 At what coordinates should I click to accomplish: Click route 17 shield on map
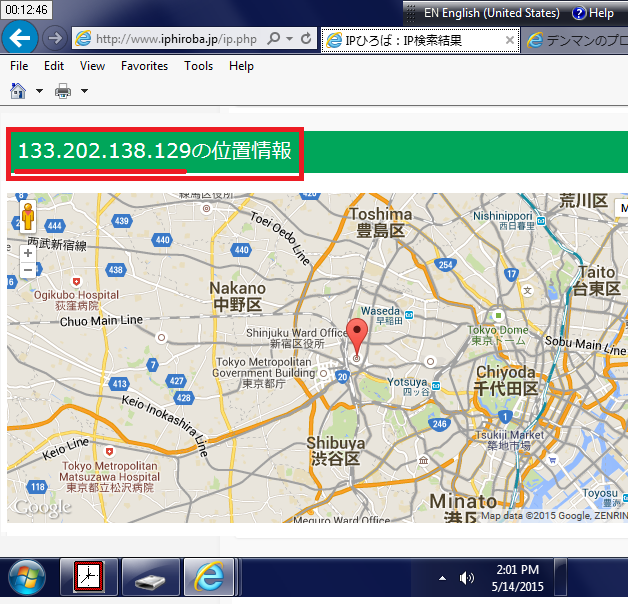coord(511,274)
